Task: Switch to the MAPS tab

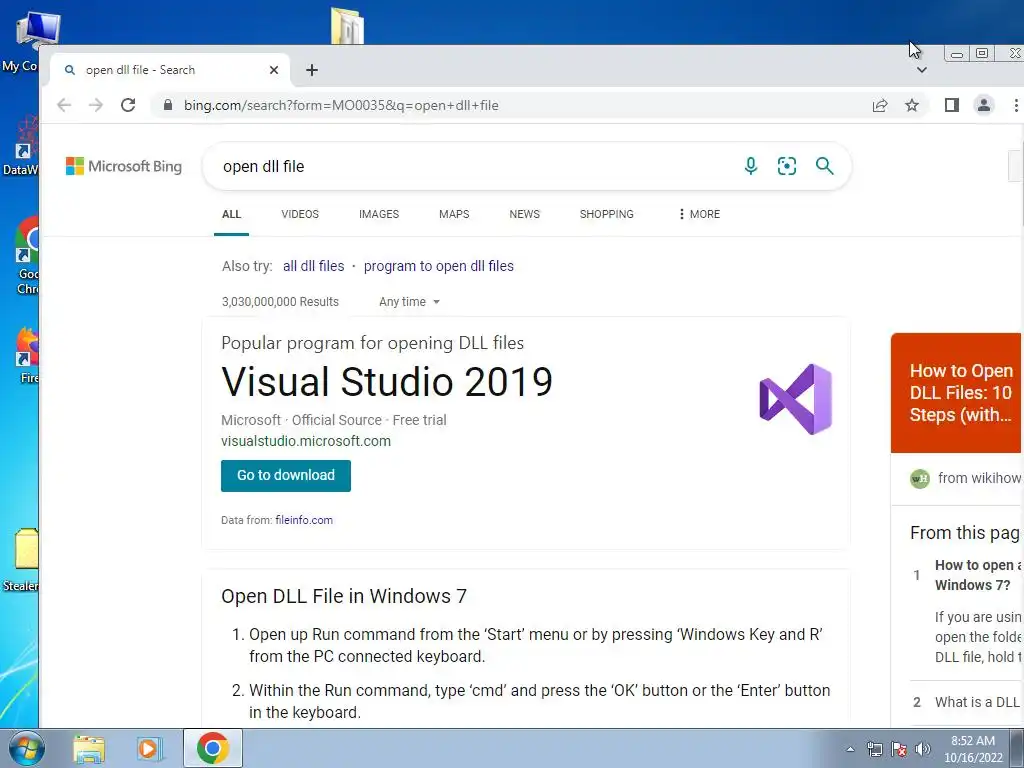Action: coord(454,214)
